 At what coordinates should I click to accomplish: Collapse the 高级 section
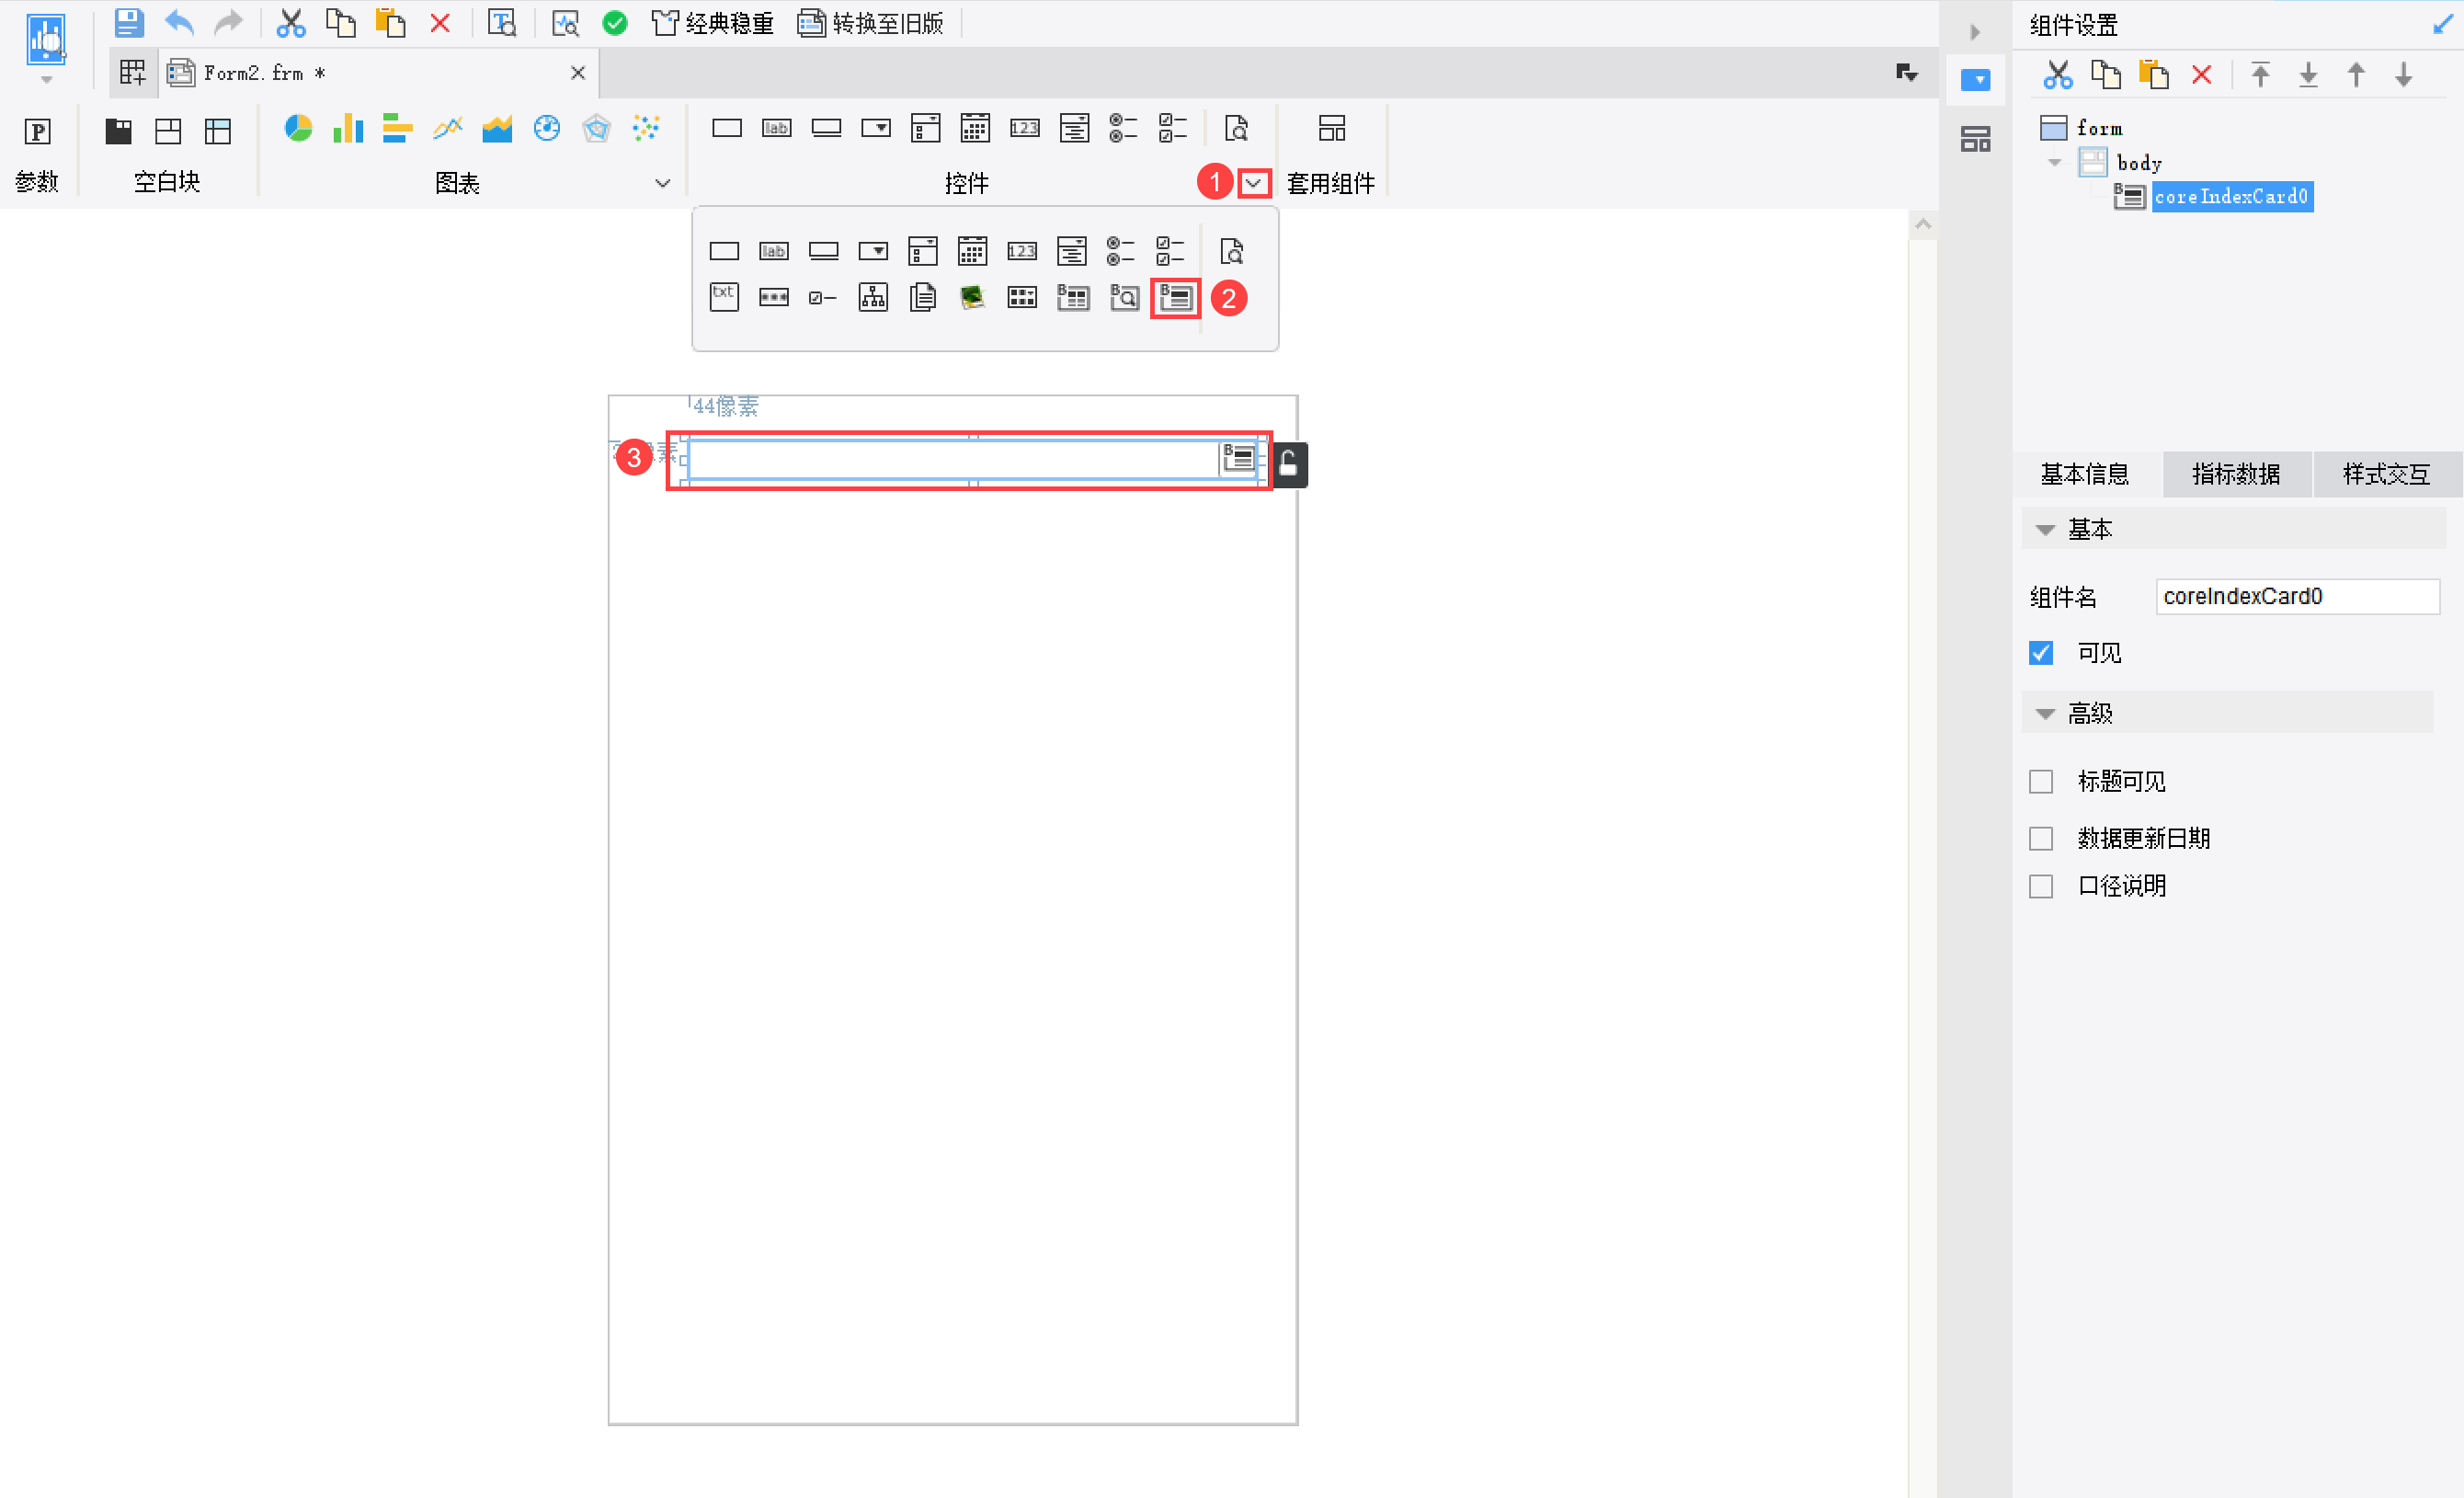(2046, 714)
